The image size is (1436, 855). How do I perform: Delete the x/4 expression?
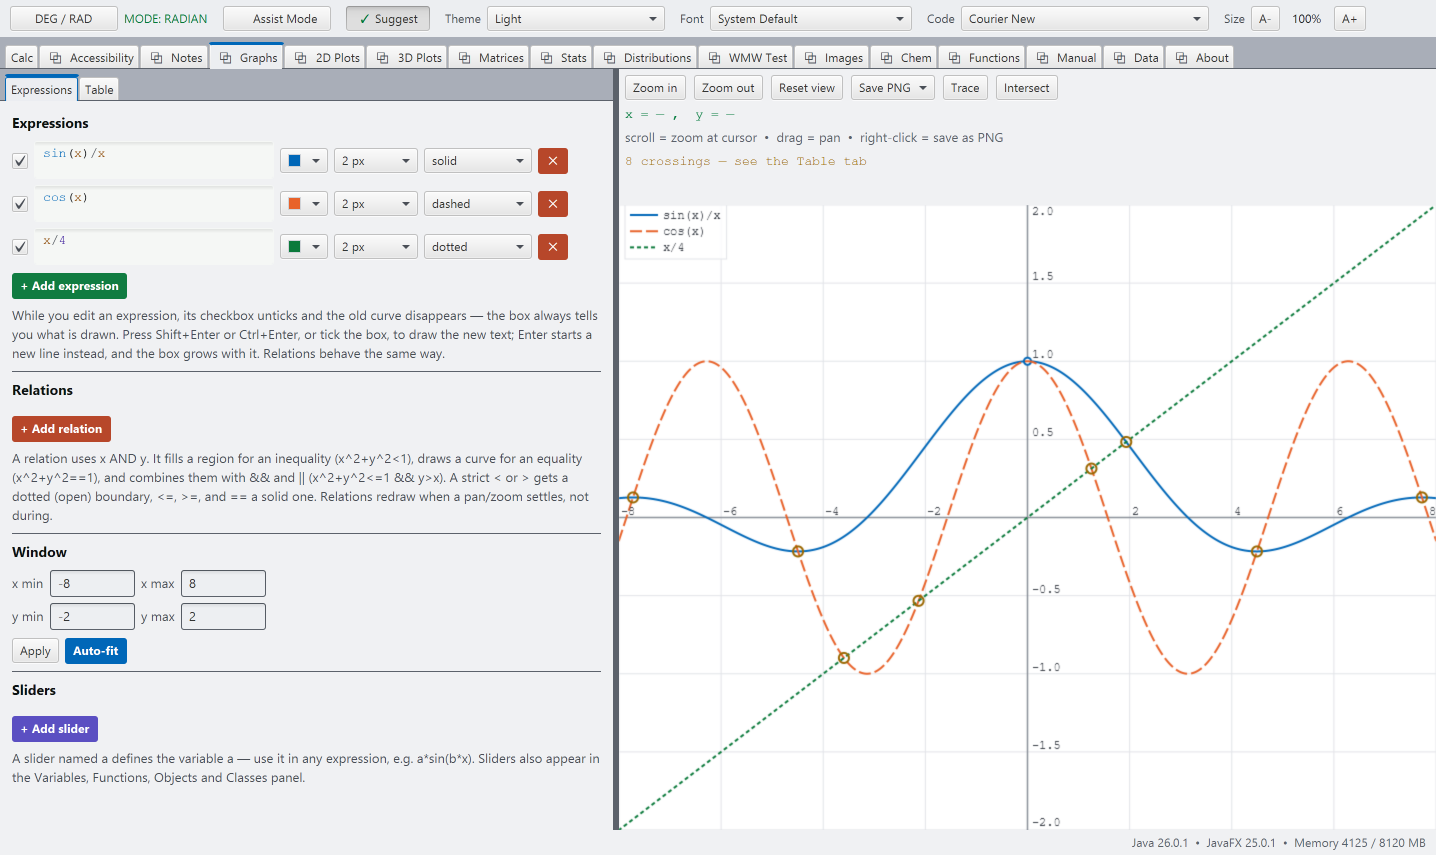click(553, 247)
